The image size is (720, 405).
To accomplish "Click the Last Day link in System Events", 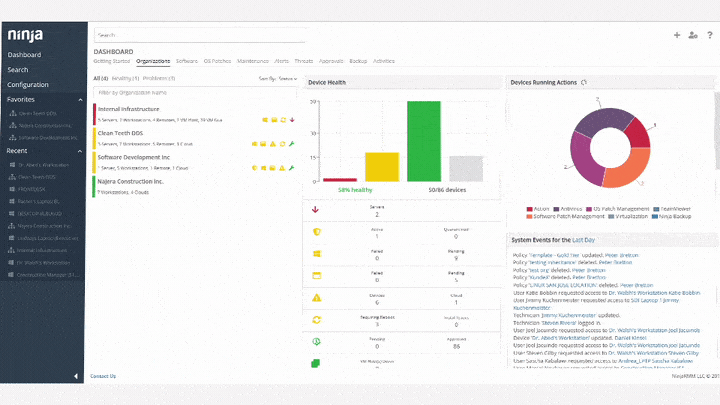I will 583,240.
